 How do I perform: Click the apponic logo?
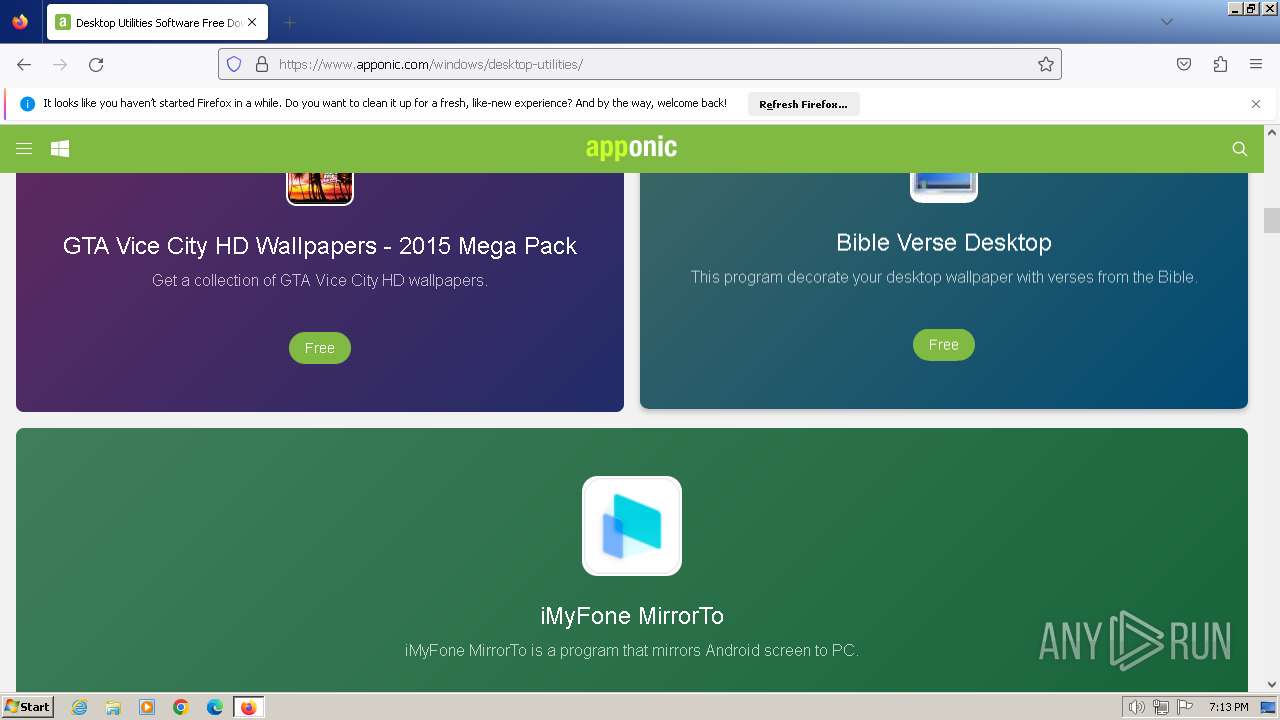pos(631,148)
